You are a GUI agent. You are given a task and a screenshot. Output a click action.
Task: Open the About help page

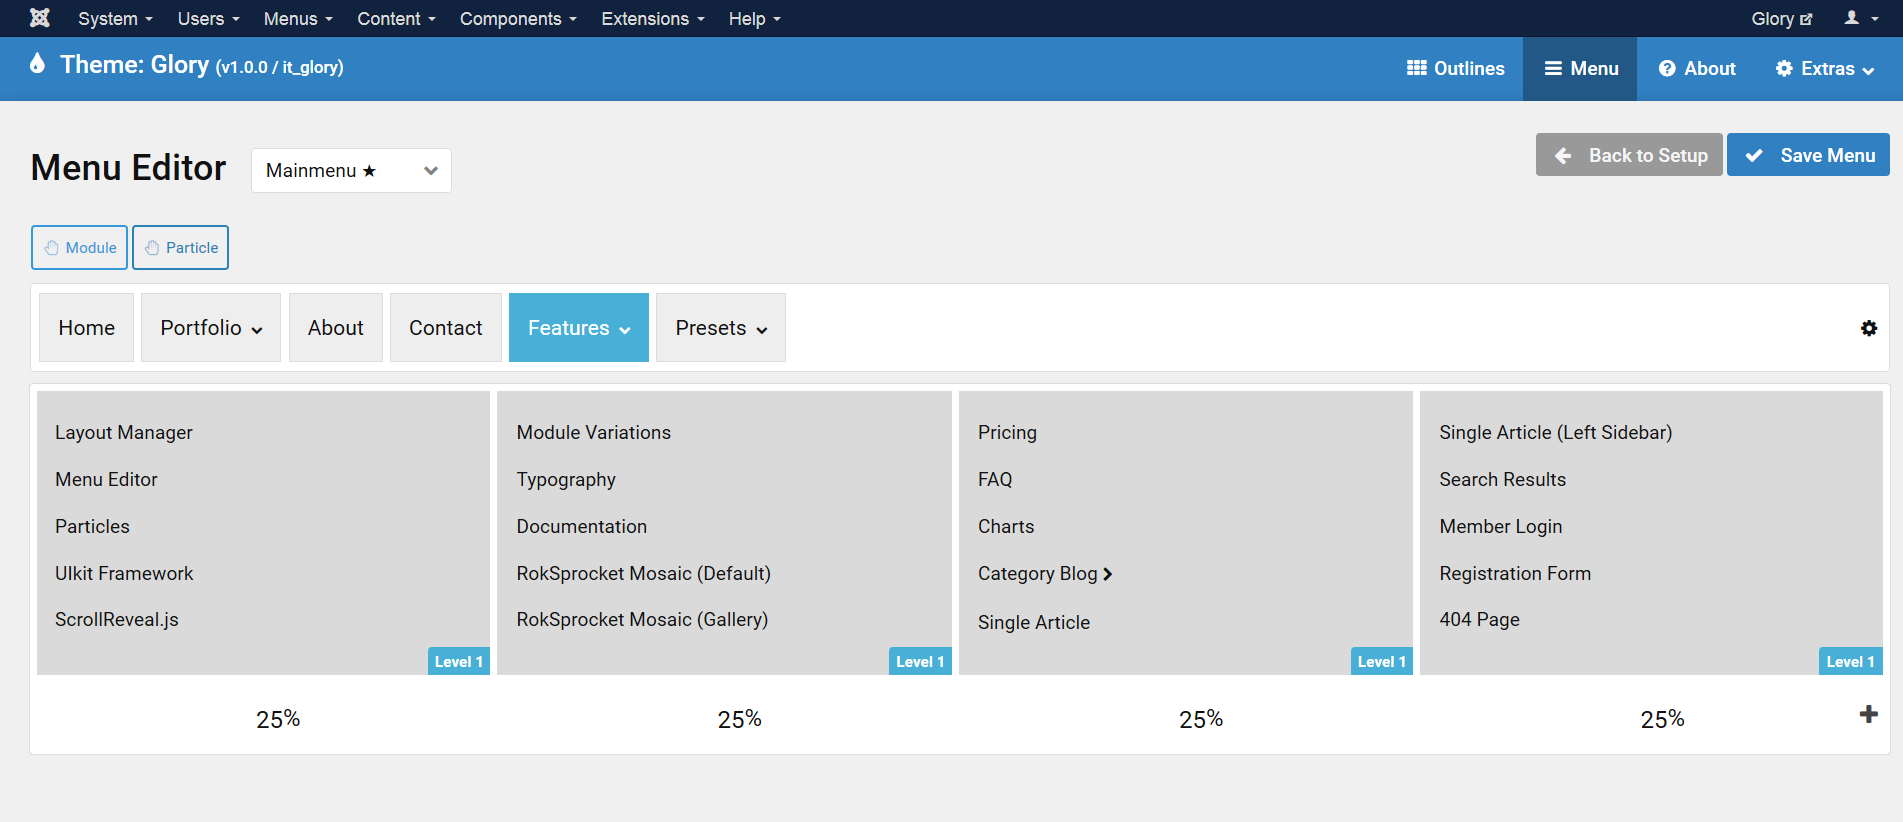tap(1697, 68)
